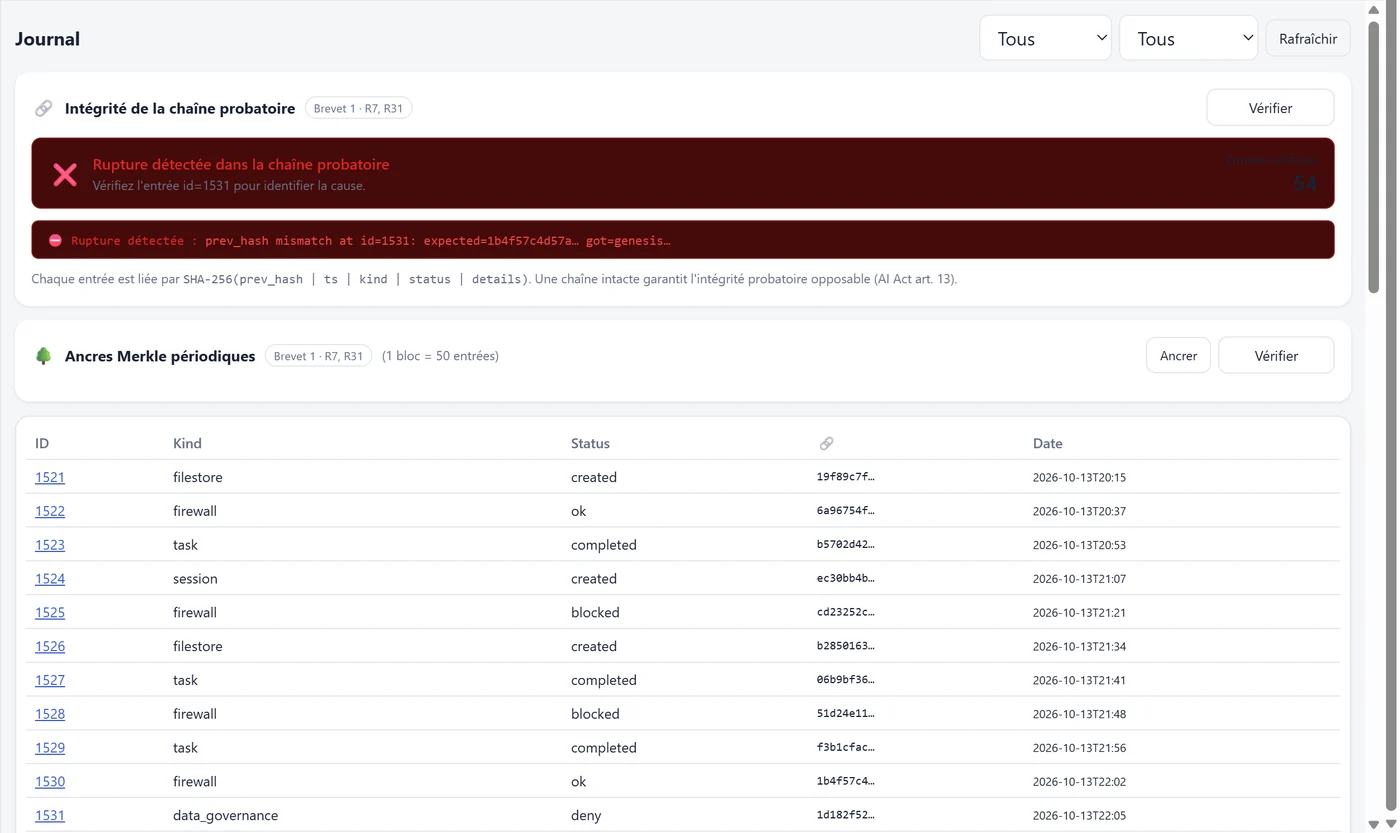Click Vérifier in the Ancres Merkle card
The width and height of the screenshot is (1400, 833).
point(1276,355)
